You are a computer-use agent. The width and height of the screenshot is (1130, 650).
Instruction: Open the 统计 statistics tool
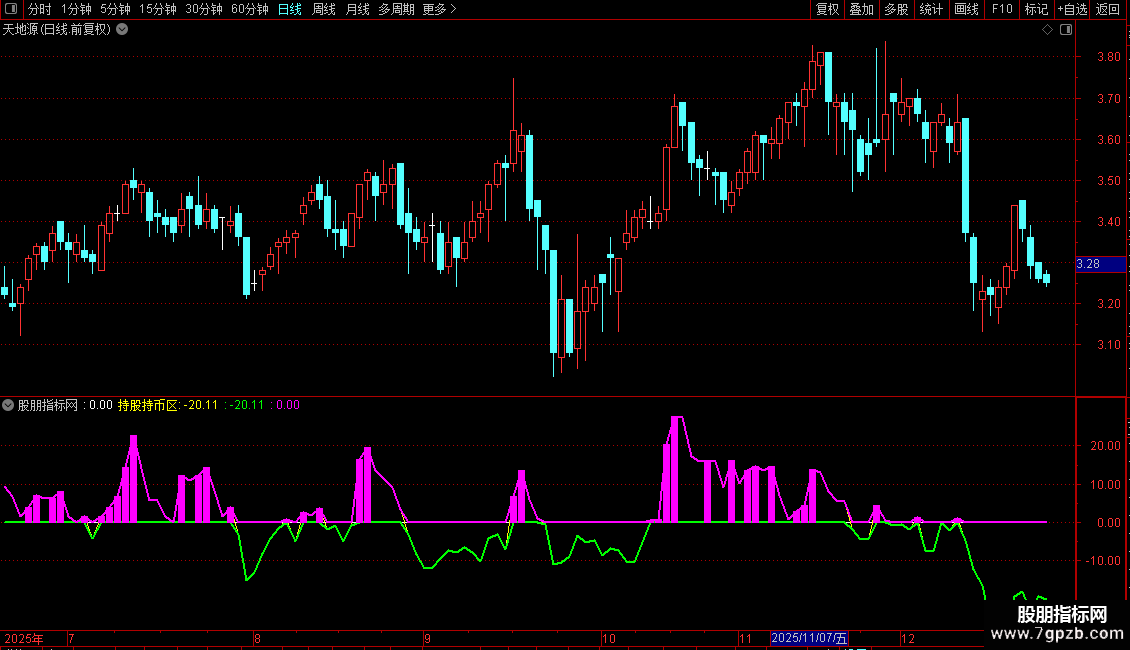(x=931, y=9)
